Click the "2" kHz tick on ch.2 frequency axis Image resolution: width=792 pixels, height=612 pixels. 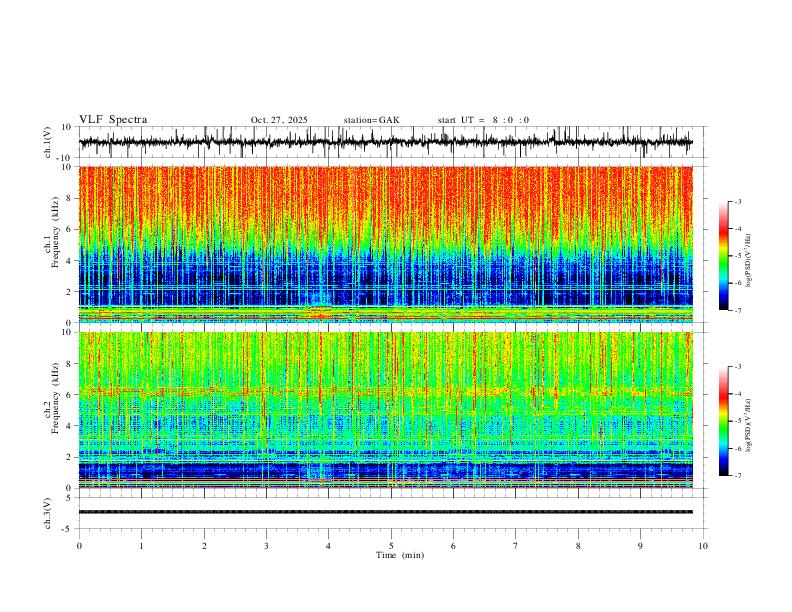coord(70,457)
